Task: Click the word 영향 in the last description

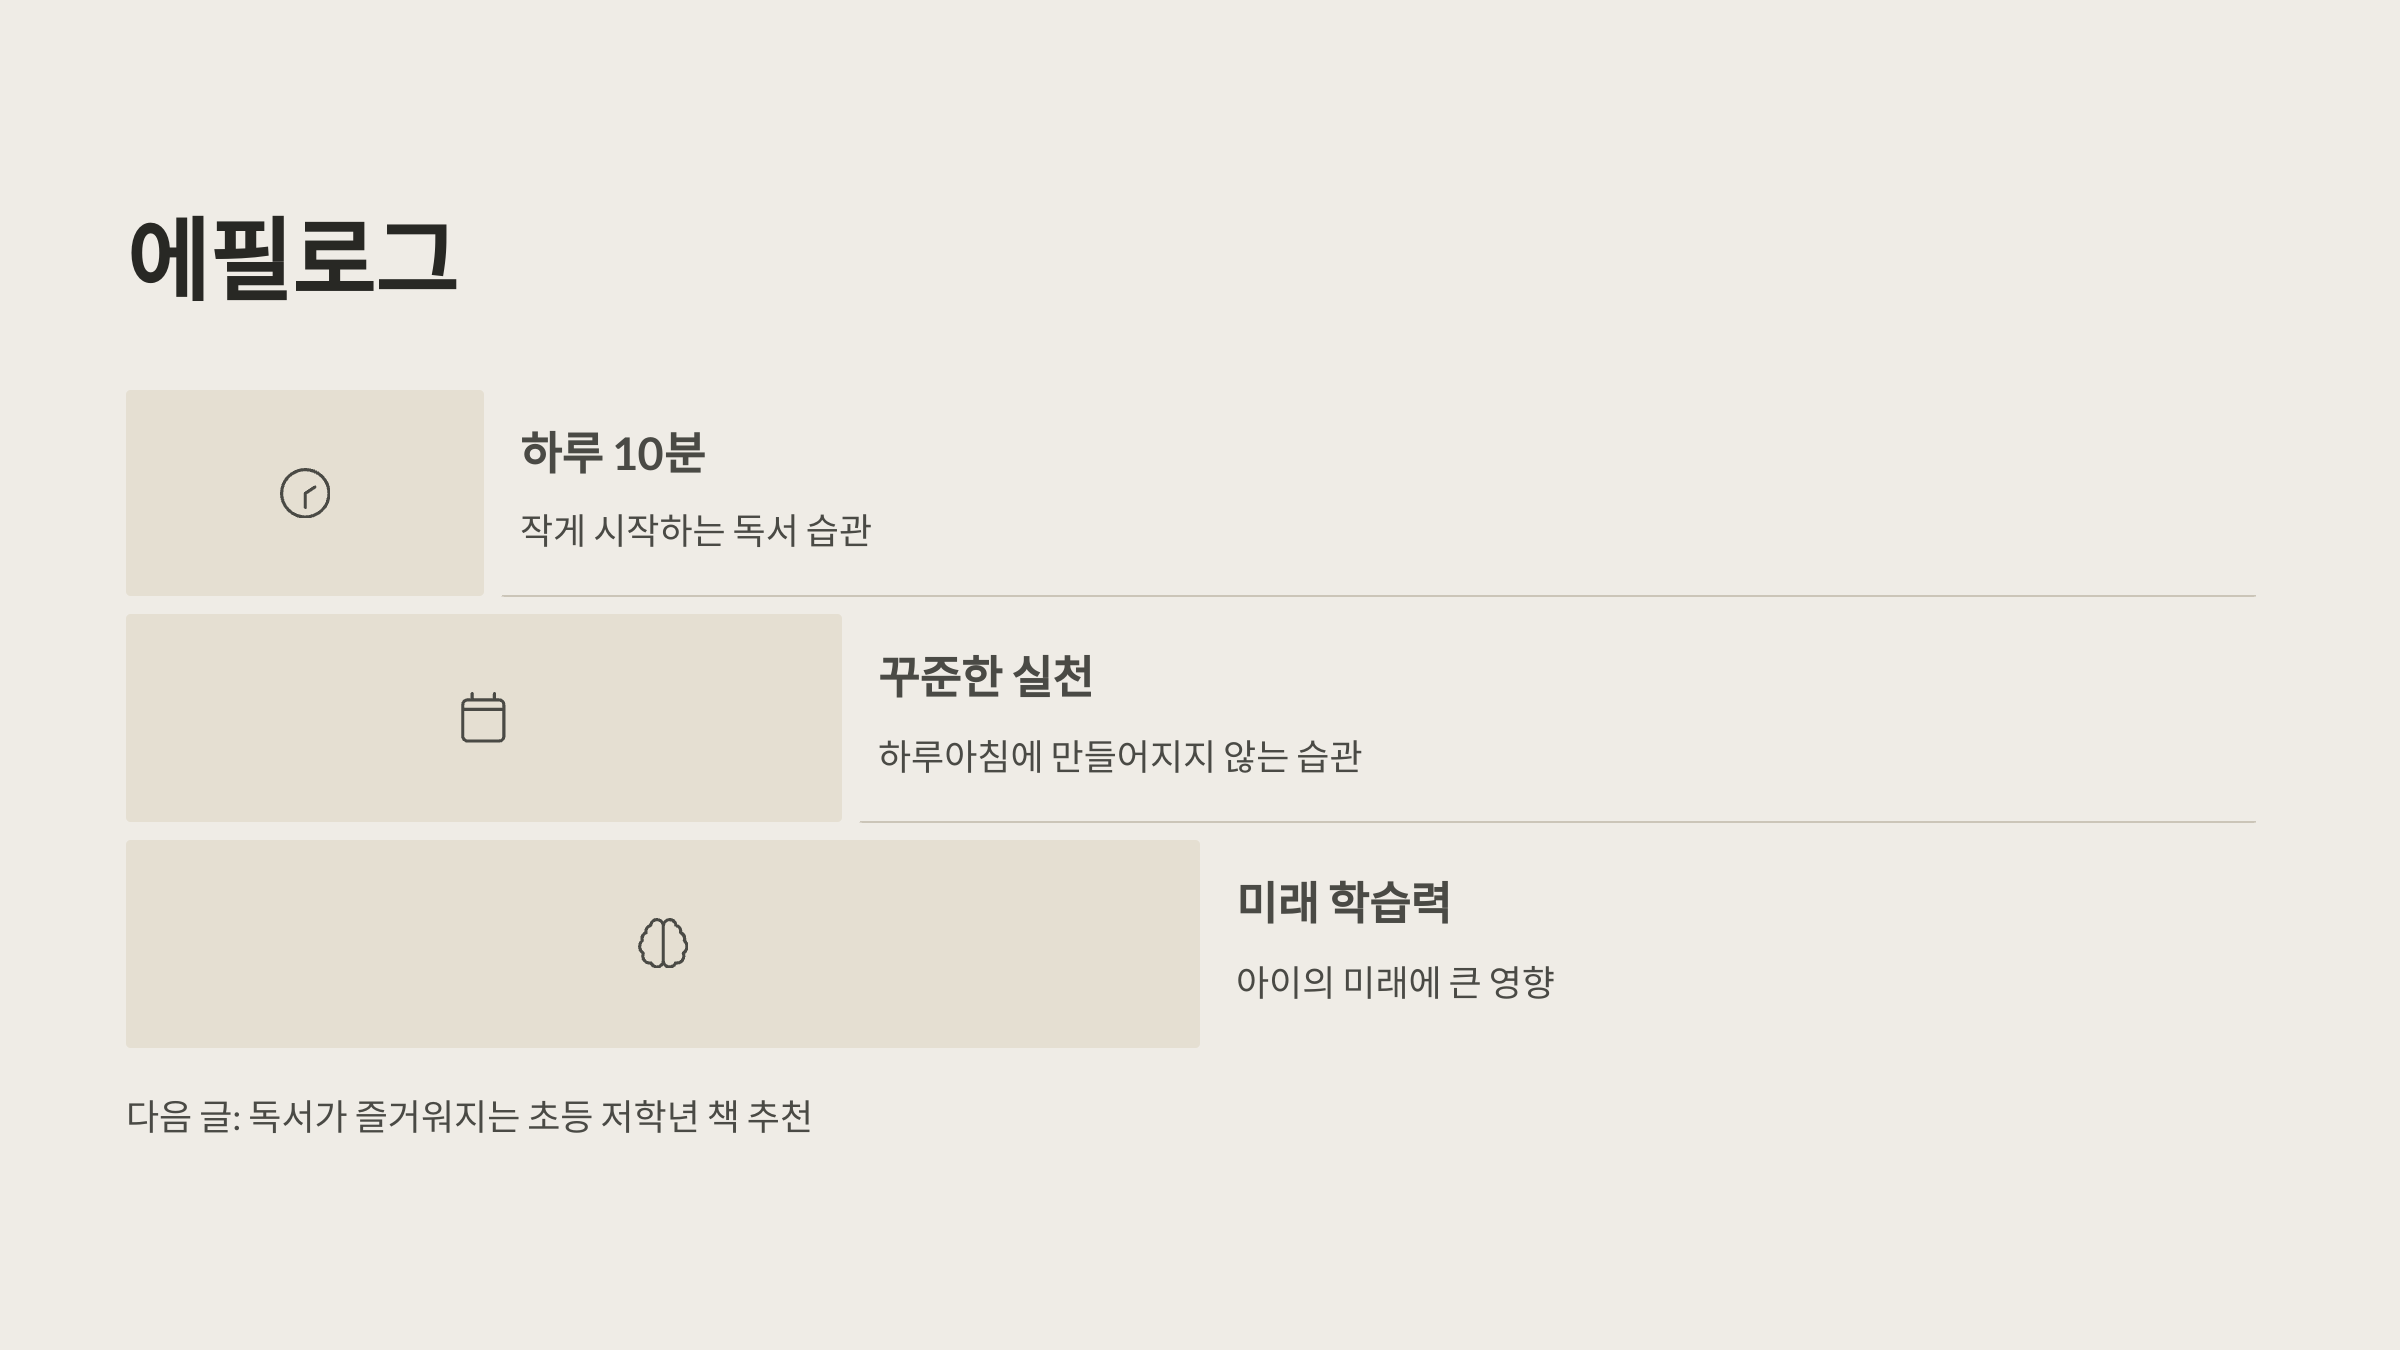Action: [x=1522, y=982]
